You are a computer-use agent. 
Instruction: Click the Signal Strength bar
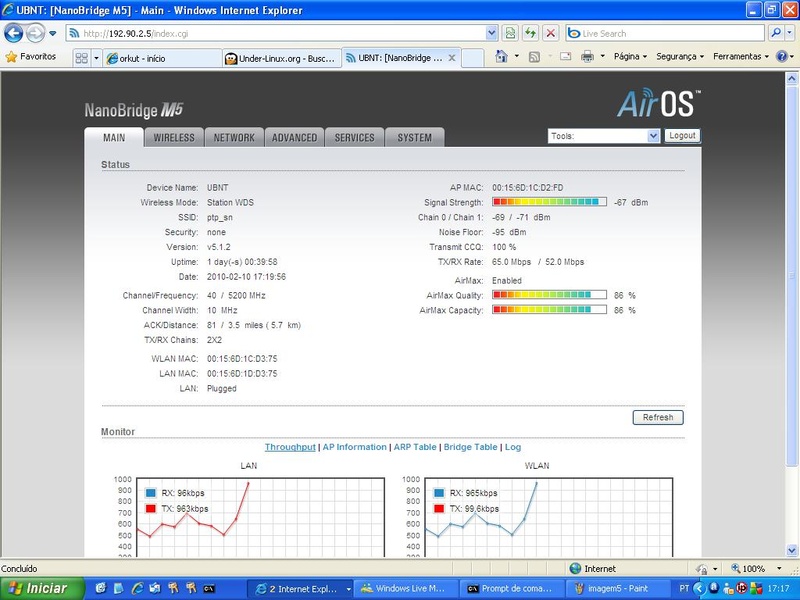[x=549, y=202]
